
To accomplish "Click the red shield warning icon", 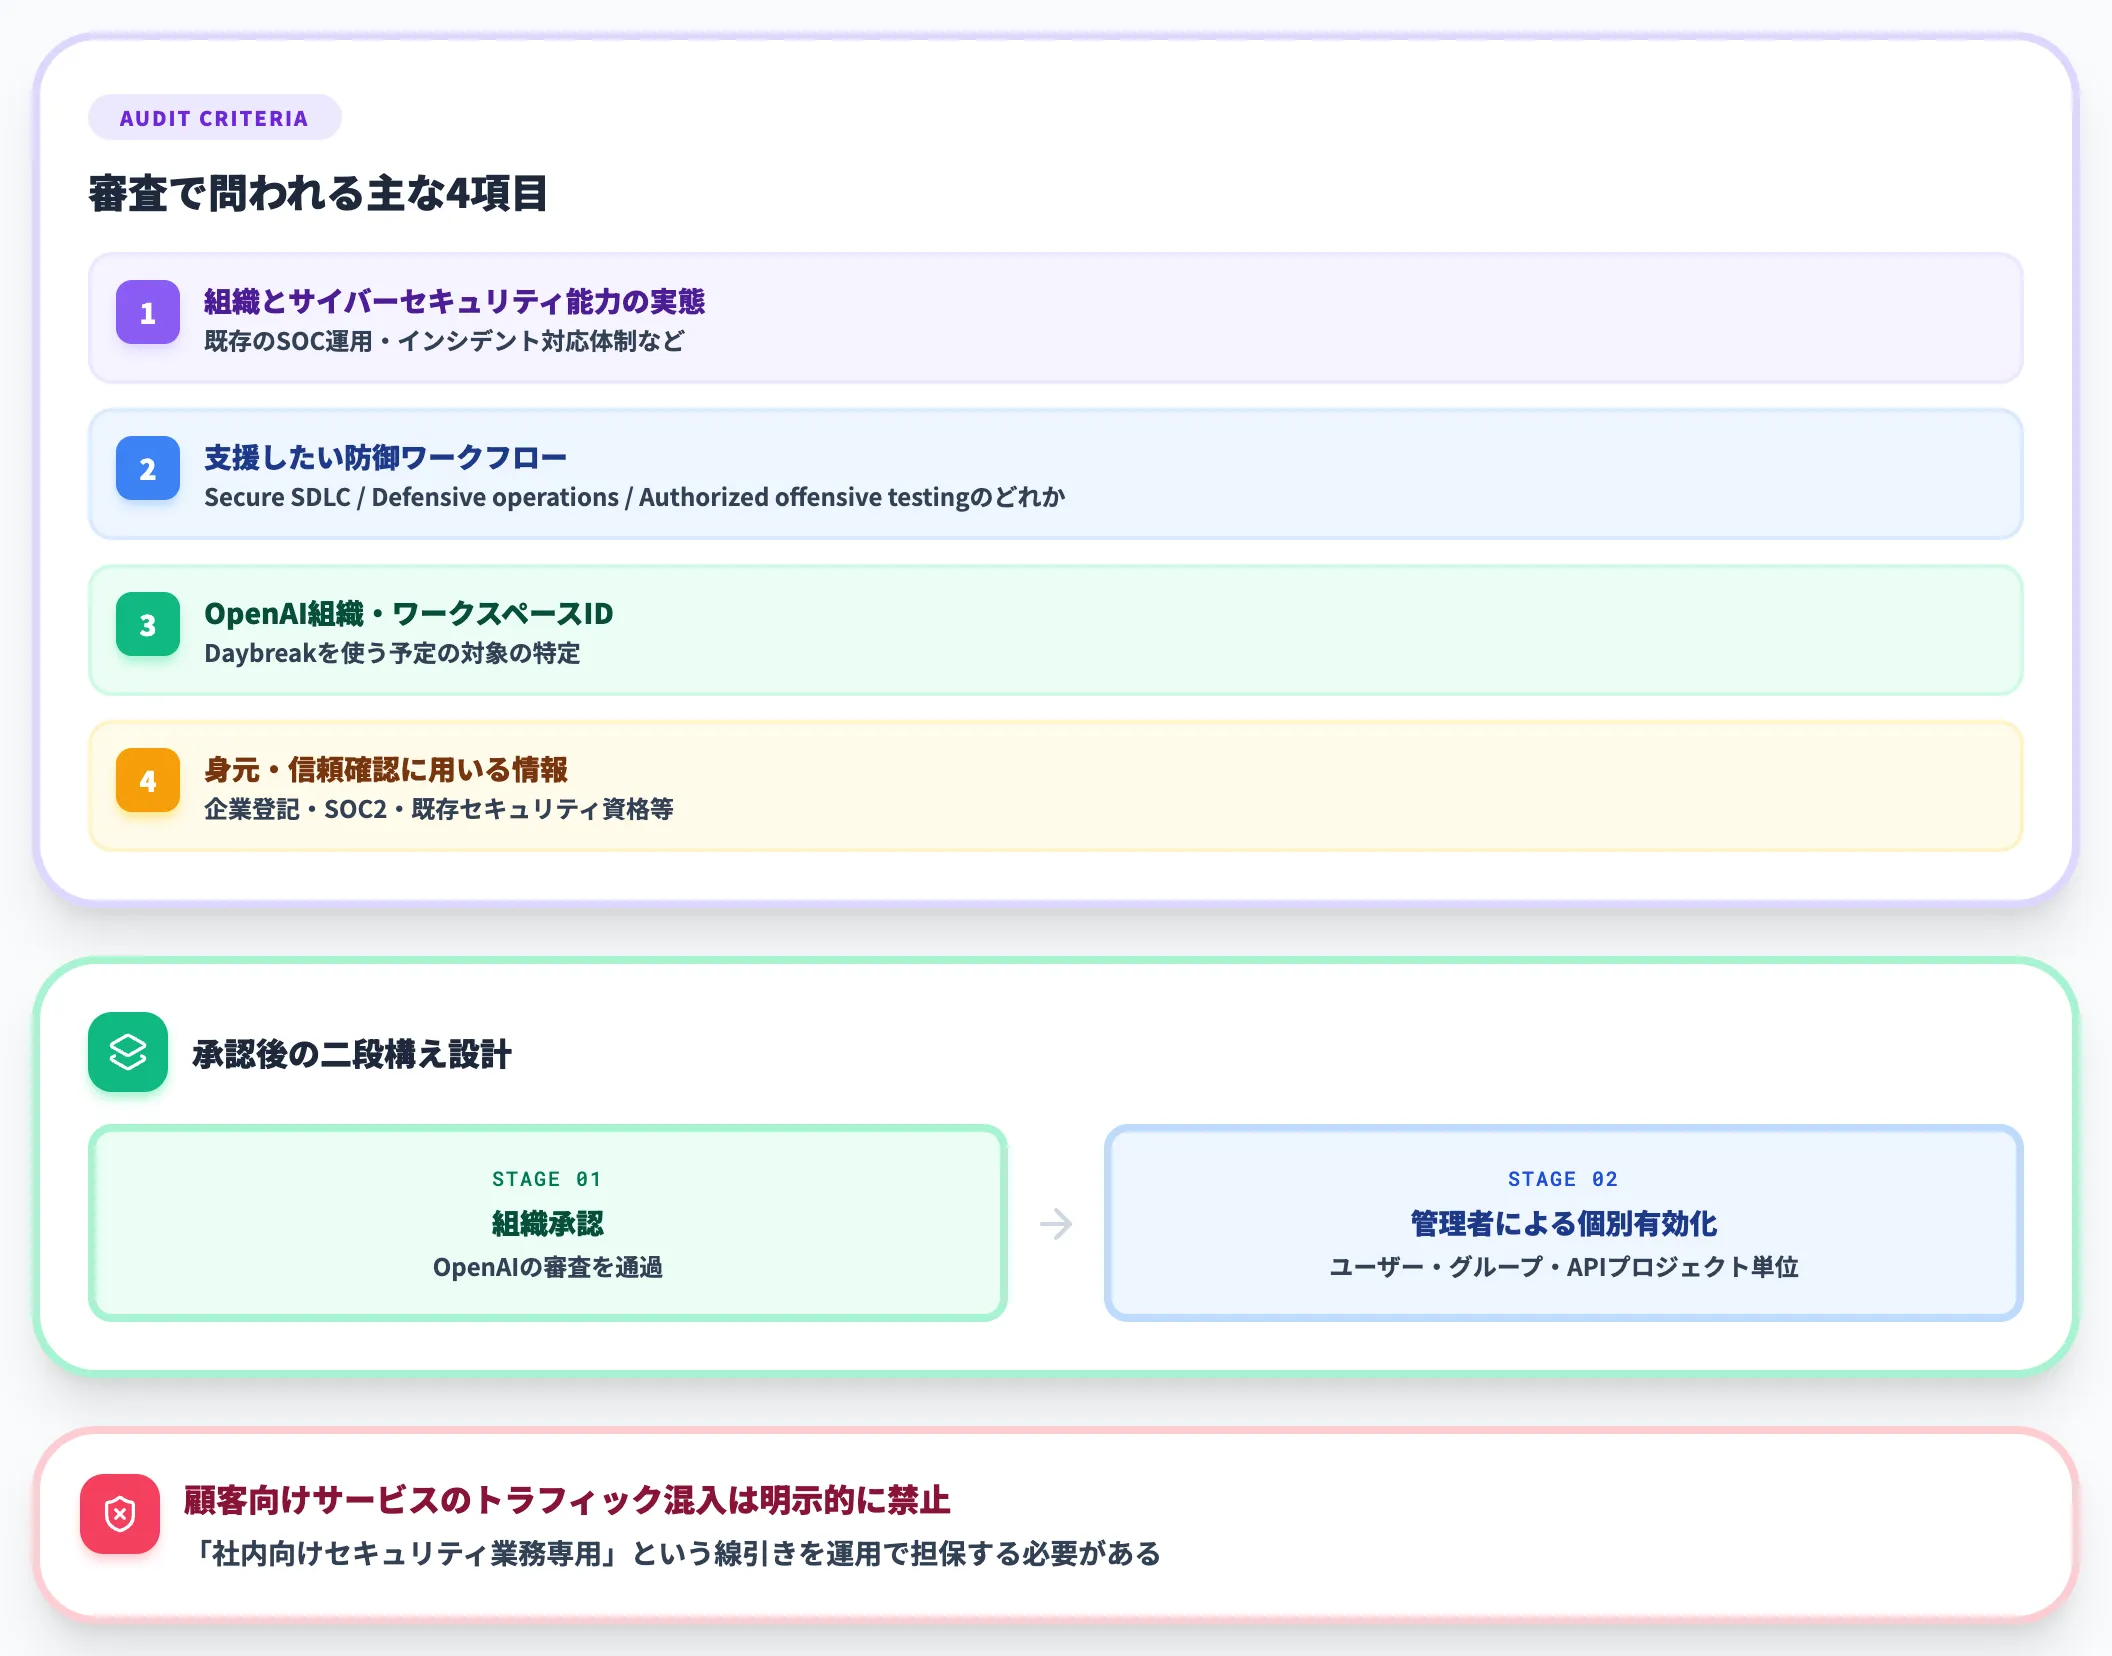I will pyautogui.click(x=120, y=1514).
